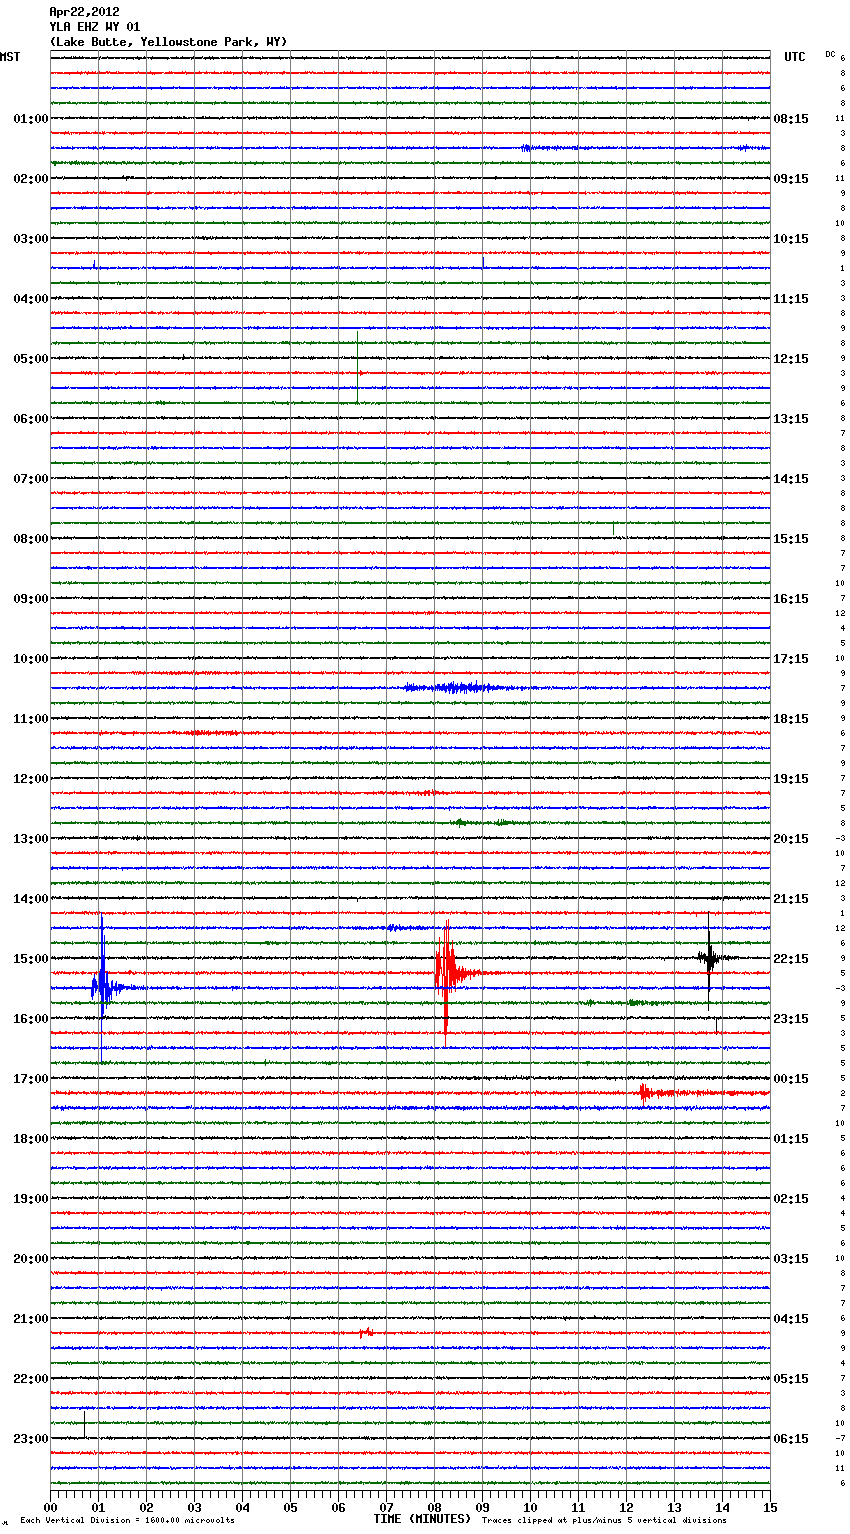Click the 08:15 UTC time label

[x=791, y=119]
